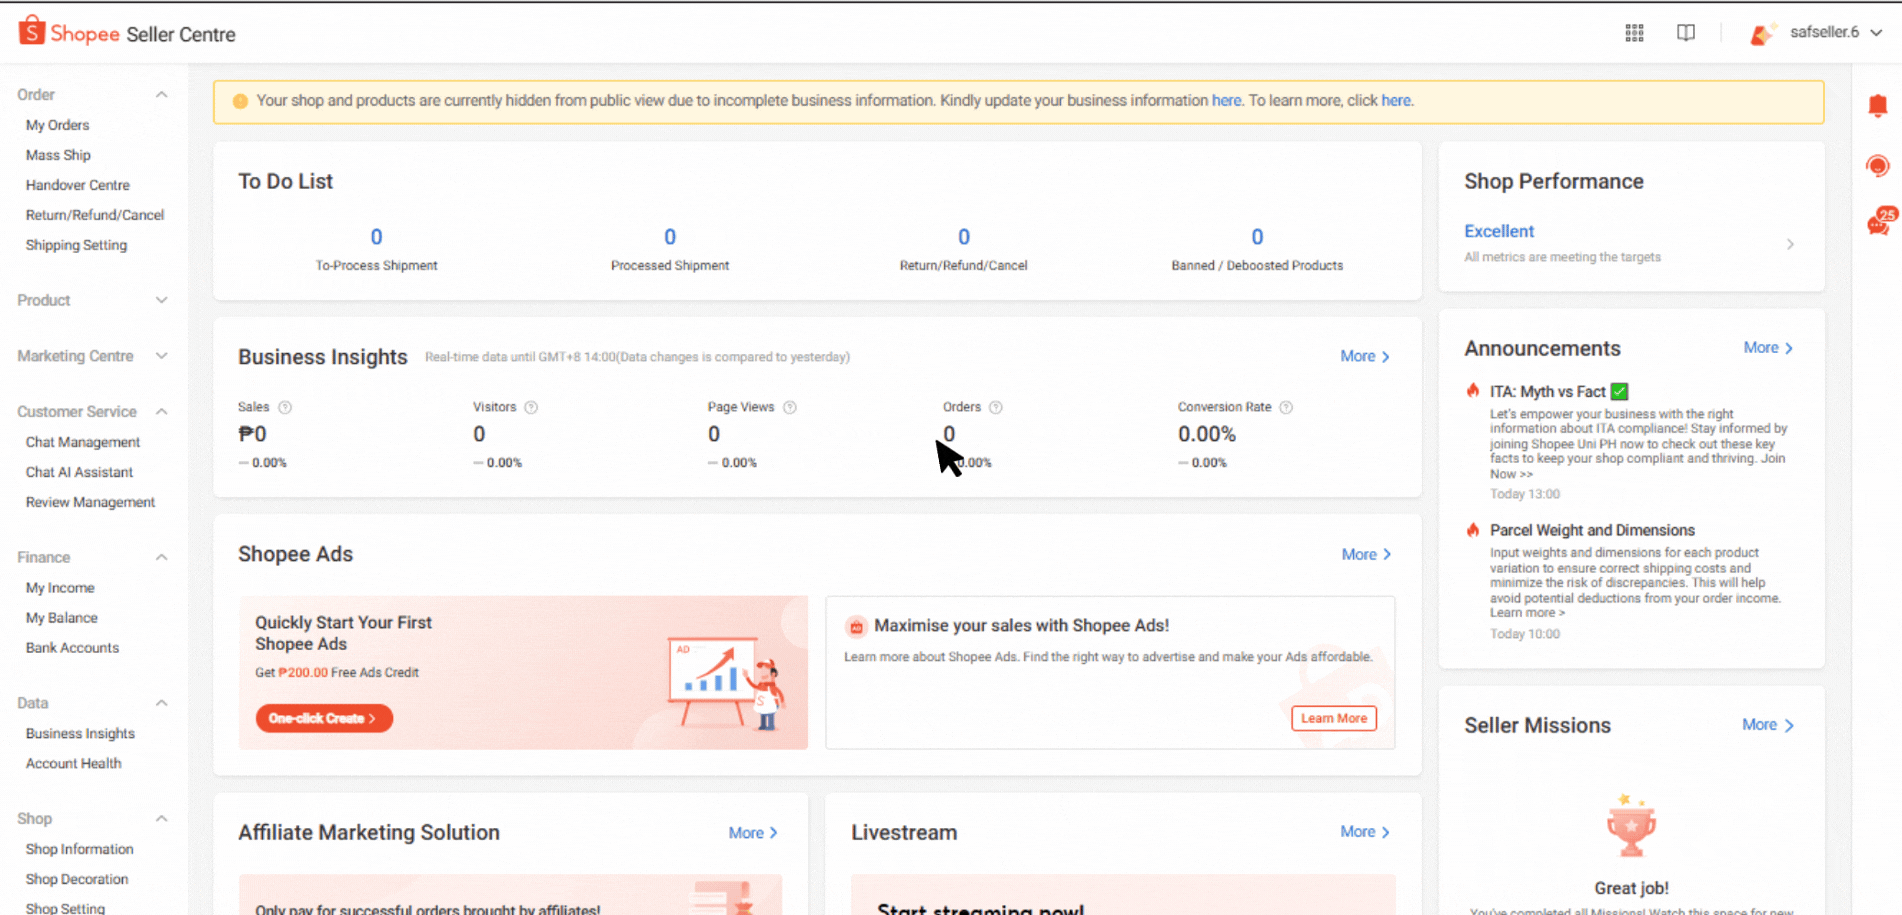Go to Mass Ship
This screenshot has height=915, width=1902.
coord(58,155)
